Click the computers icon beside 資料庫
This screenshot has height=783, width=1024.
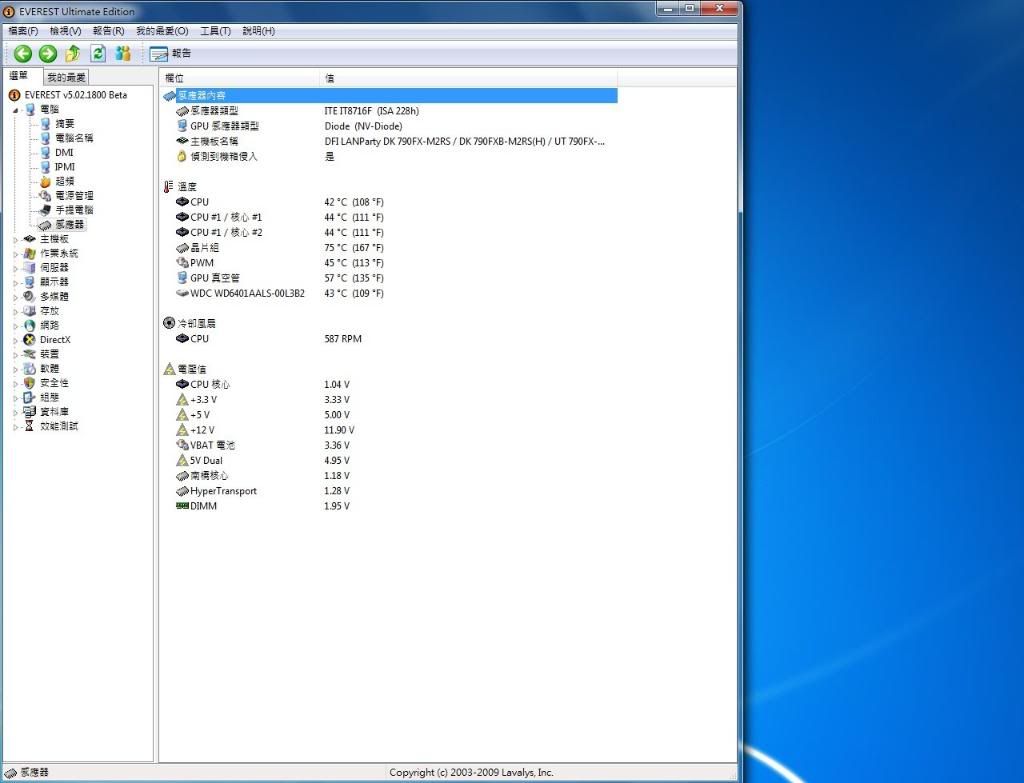pos(29,411)
